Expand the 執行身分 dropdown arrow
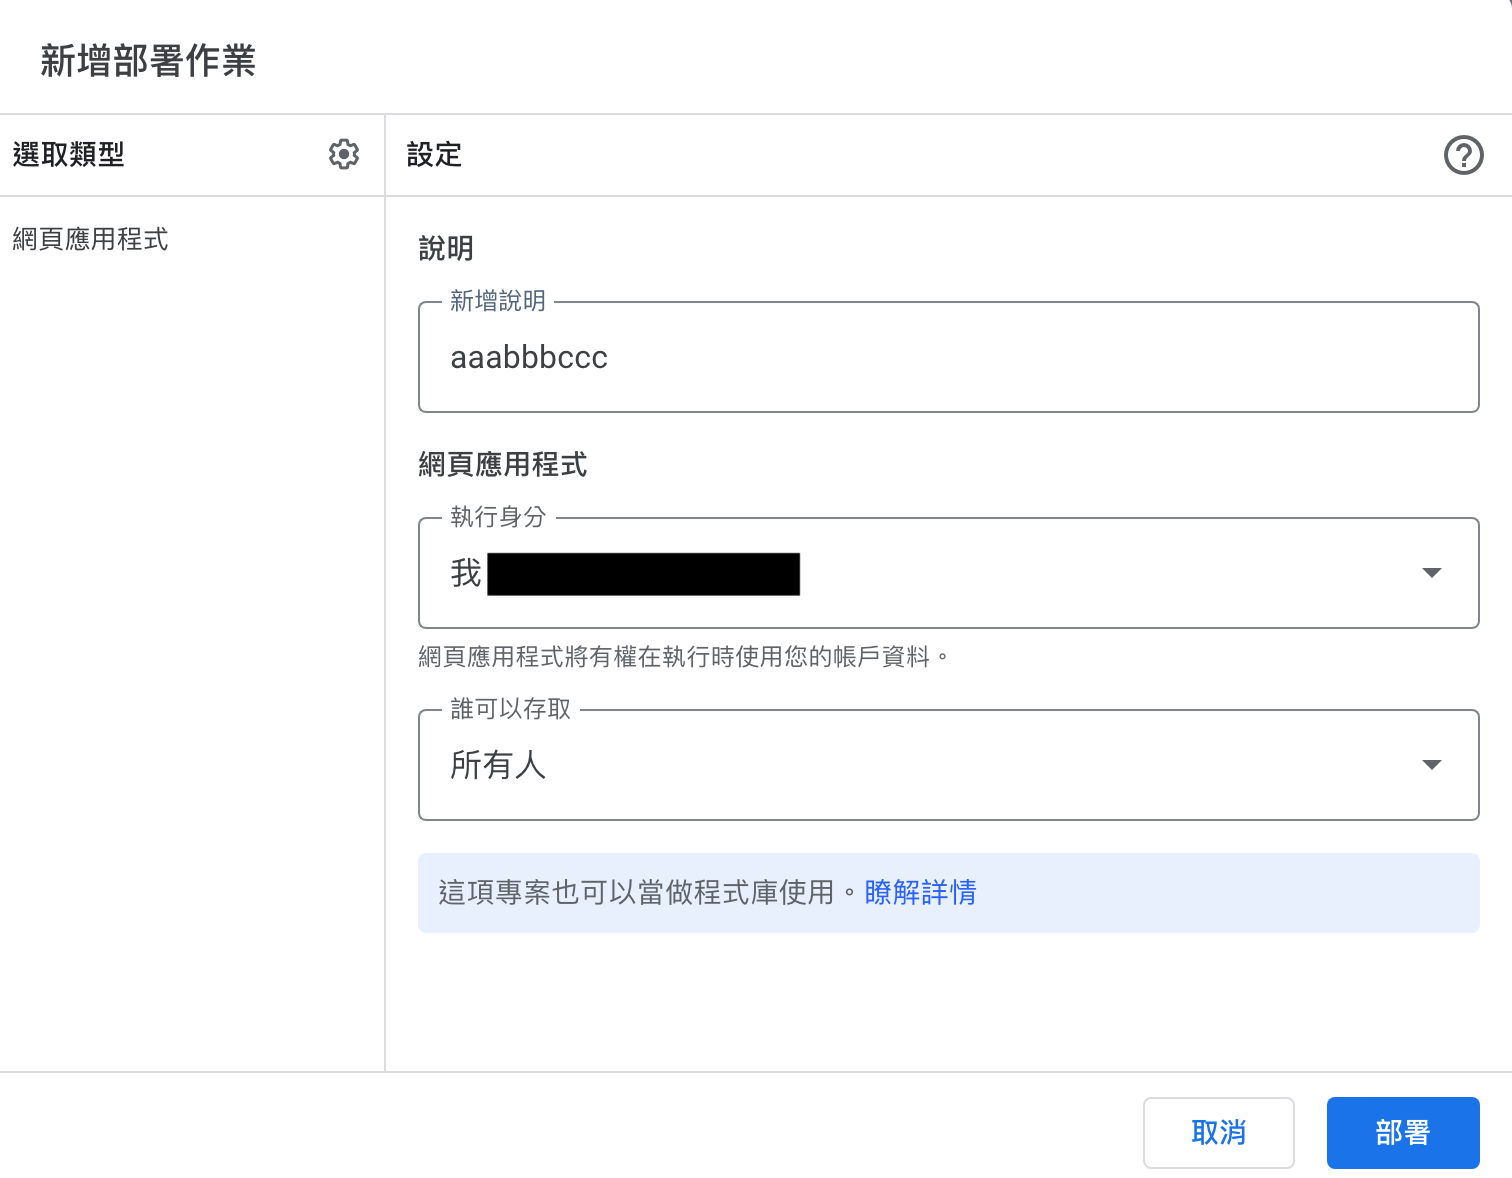The height and width of the screenshot is (1178, 1512). point(1431,573)
